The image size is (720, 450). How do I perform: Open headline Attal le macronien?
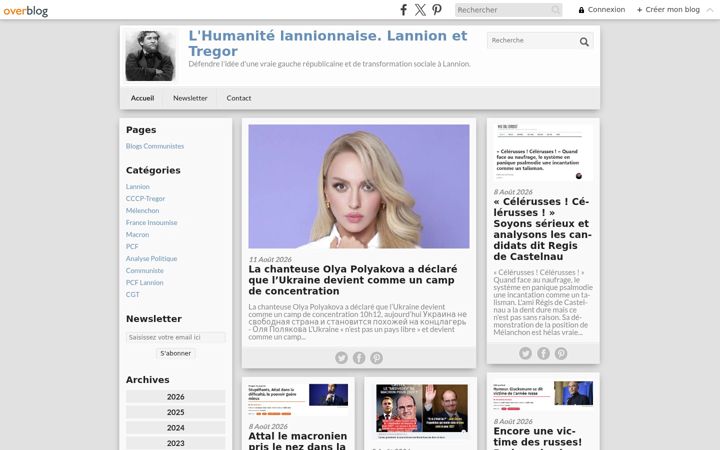298,440
